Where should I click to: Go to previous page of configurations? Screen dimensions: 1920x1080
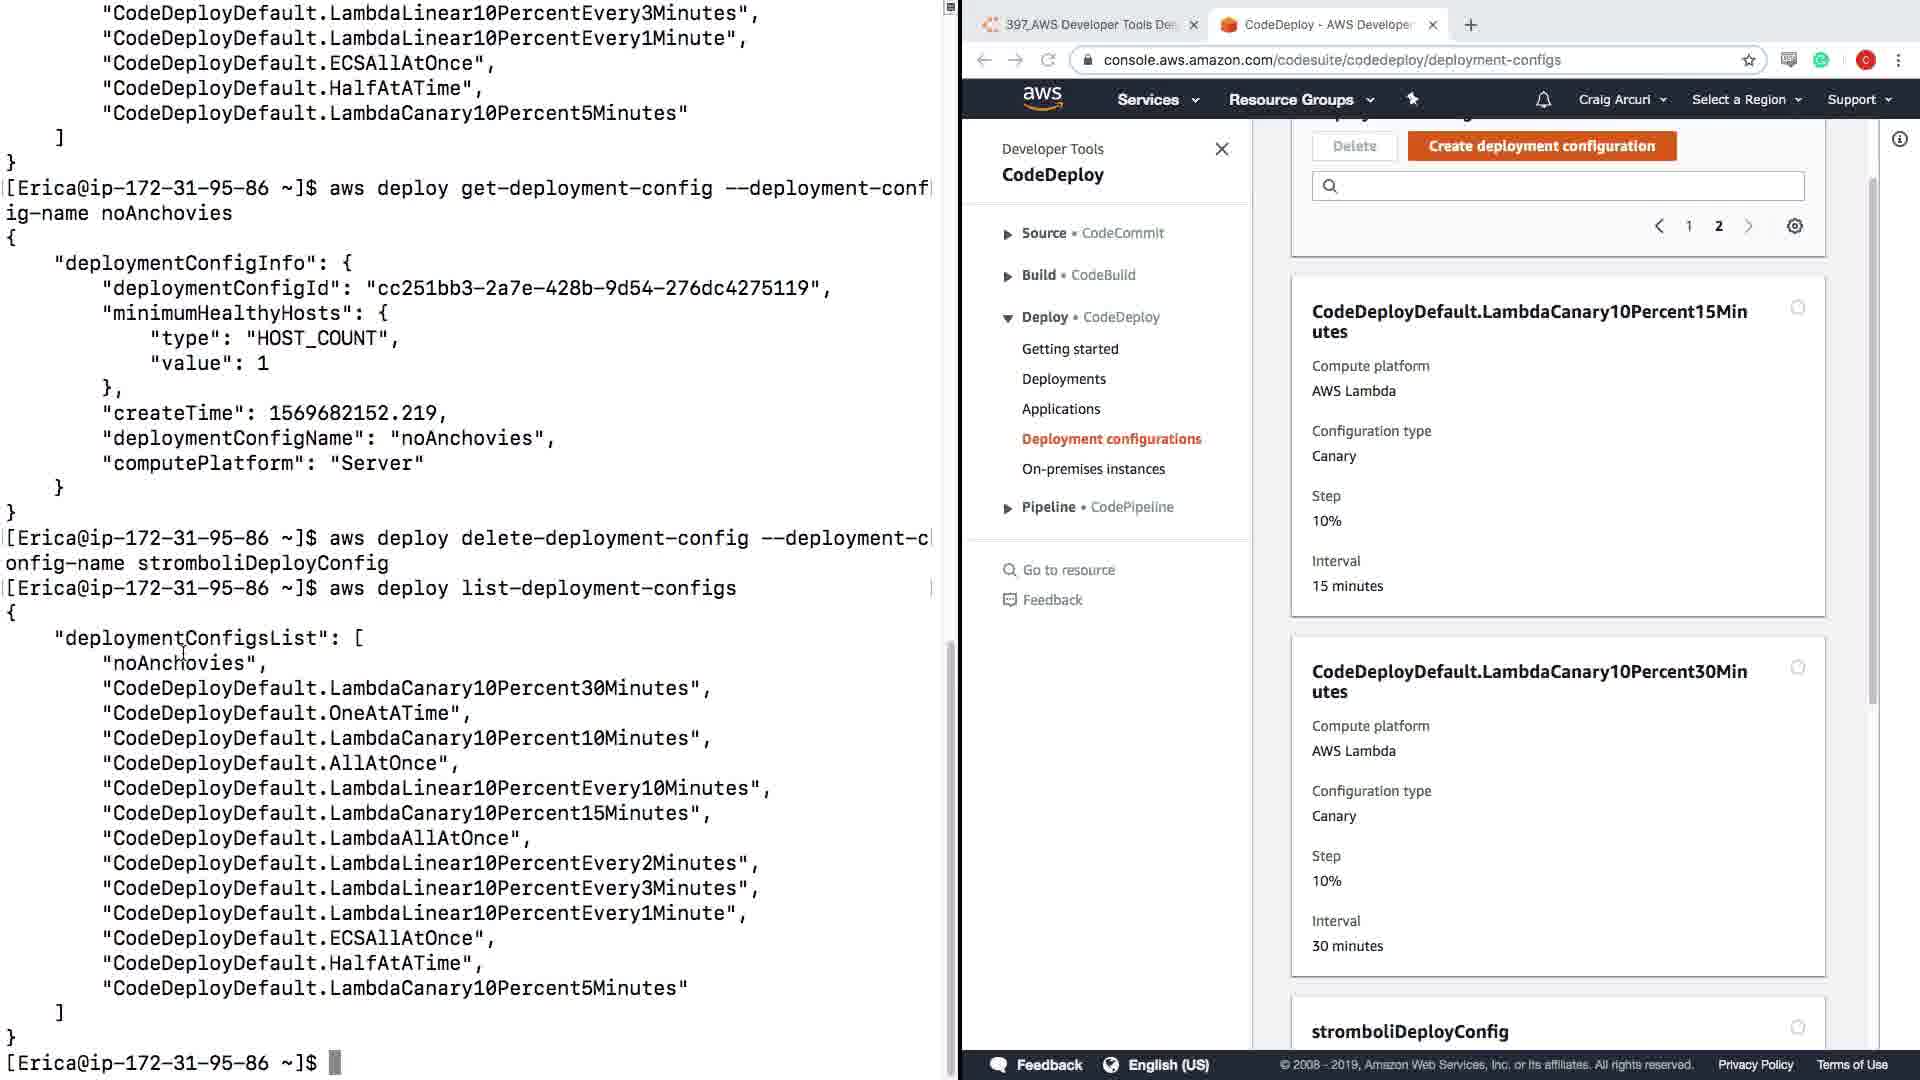click(x=1659, y=226)
